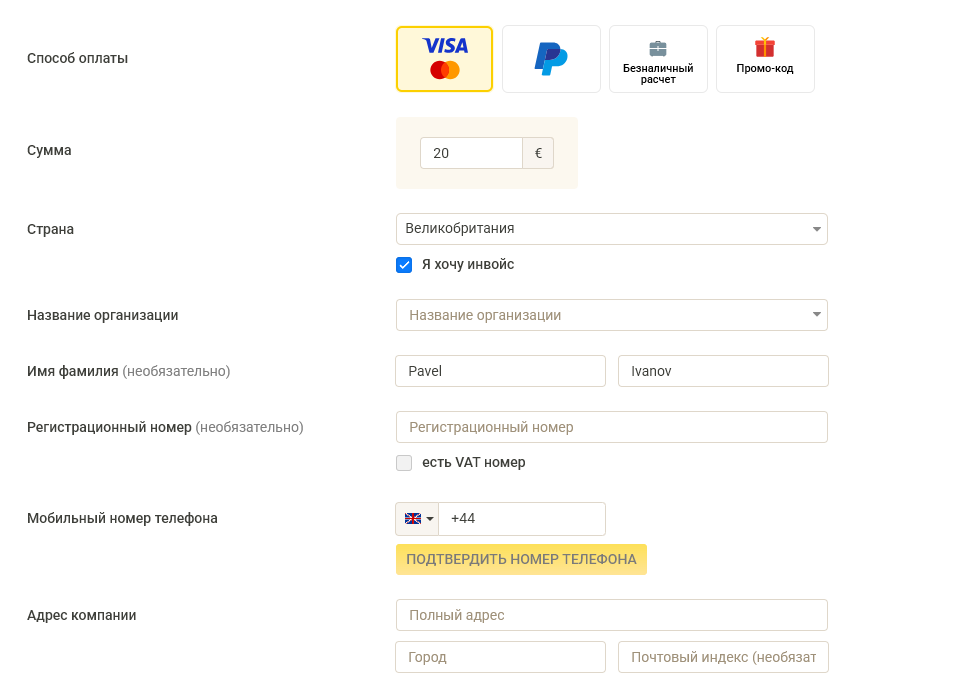Uncheck the Я хочу инвойс checkbox
The image size is (961, 691).
pos(404,265)
